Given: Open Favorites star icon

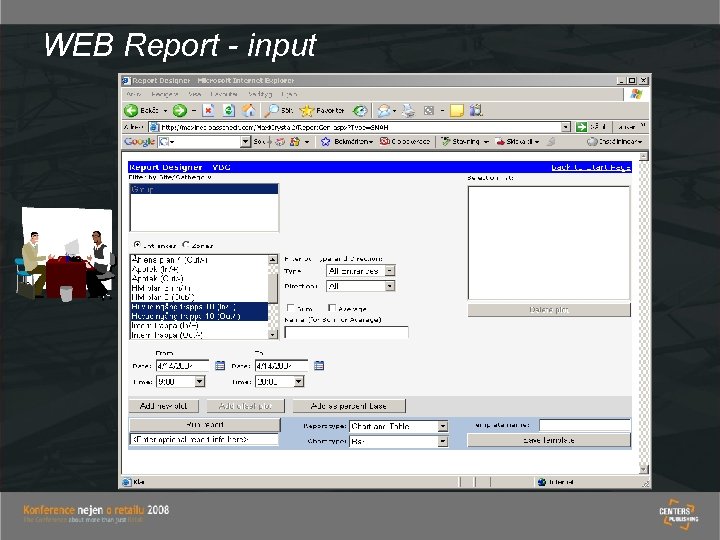Looking at the screenshot, I should 306,111.
